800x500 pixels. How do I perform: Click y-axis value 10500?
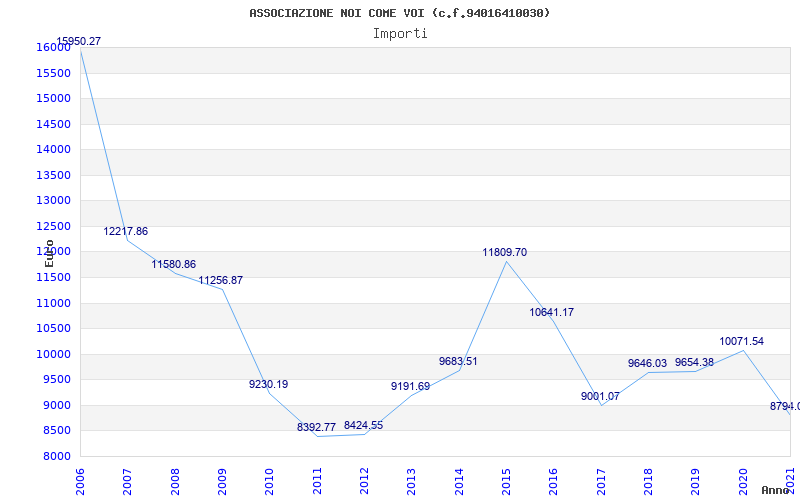pos(53,329)
